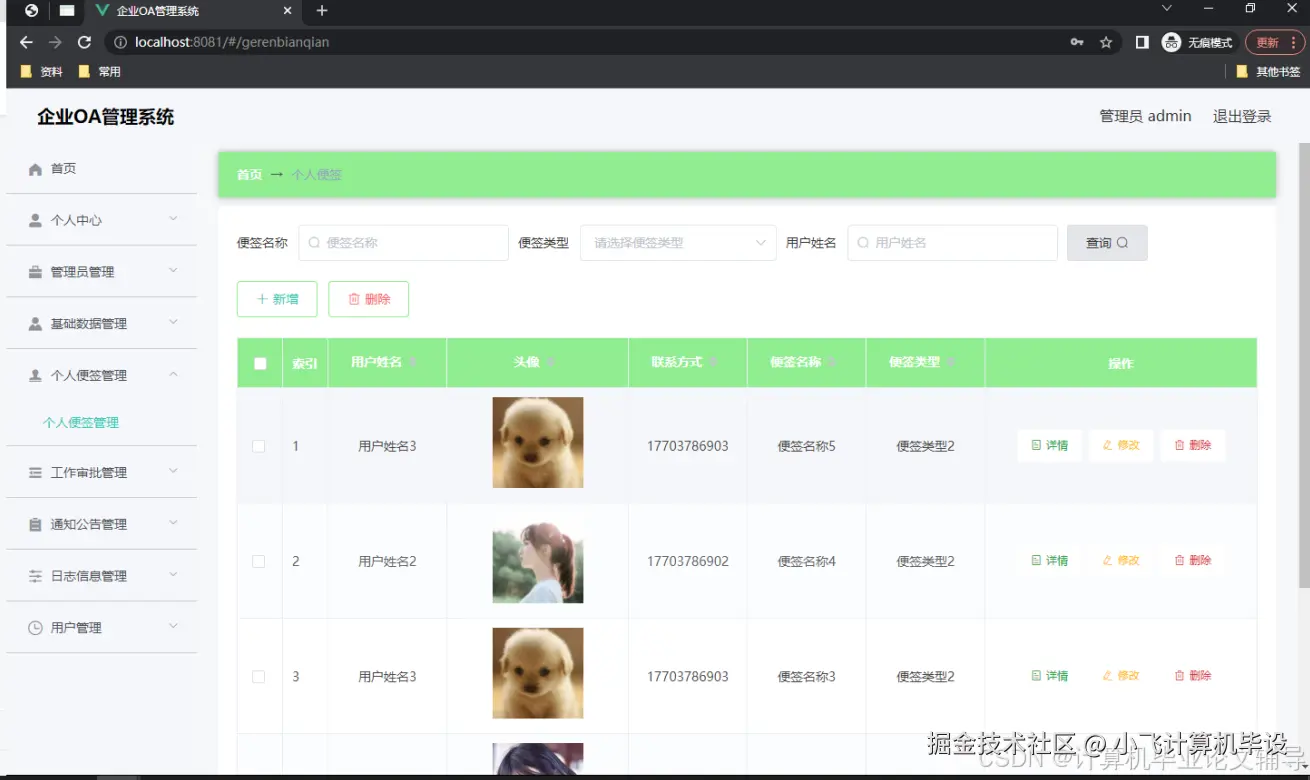Click the clipboard icon beside 通知公告管理
The image size is (1310, 780).
36,525
